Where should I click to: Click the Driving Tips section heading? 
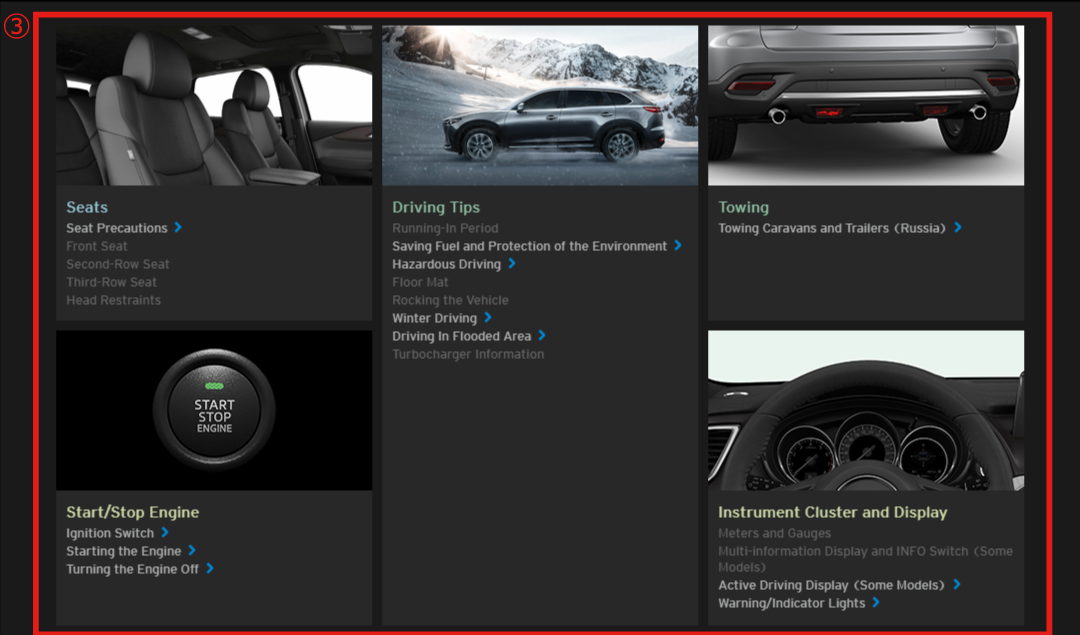436,207
